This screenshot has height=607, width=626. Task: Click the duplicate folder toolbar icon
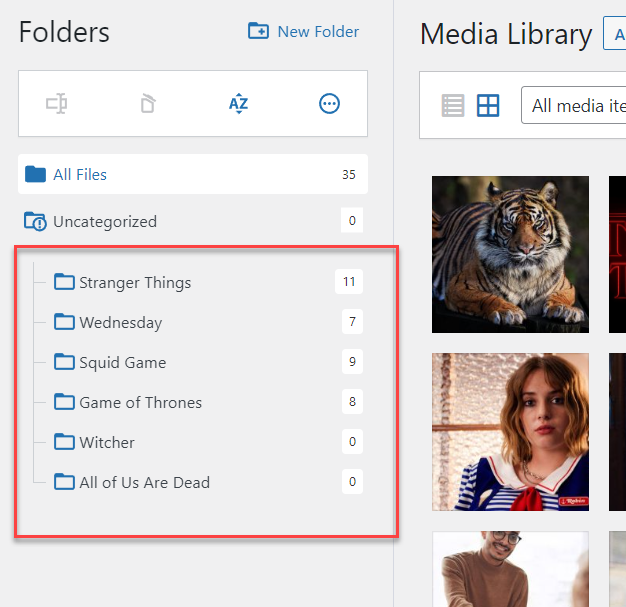[148, 103]
